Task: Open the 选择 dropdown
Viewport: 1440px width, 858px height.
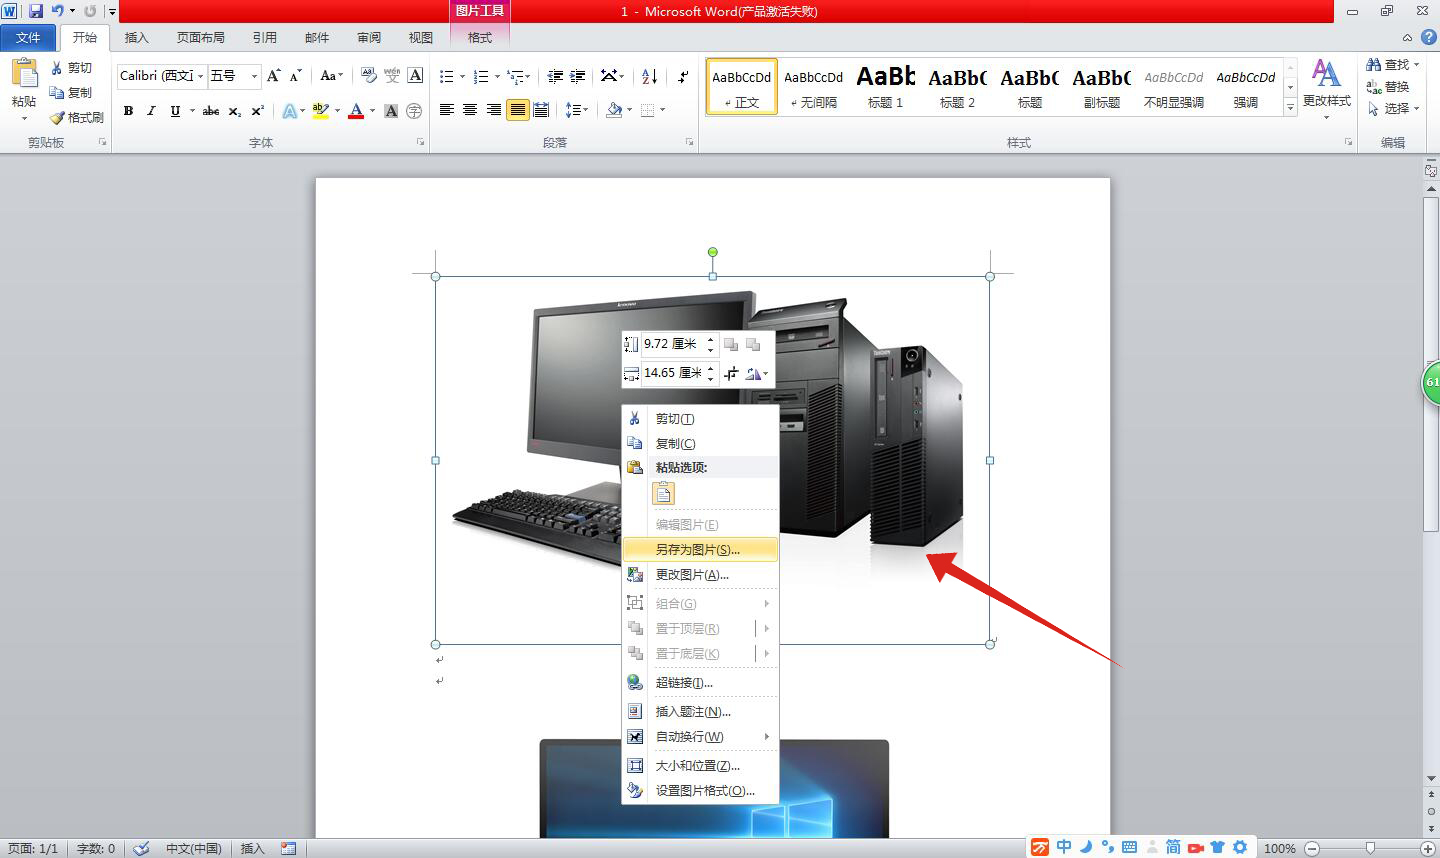Action: [x=1392, y=108]
